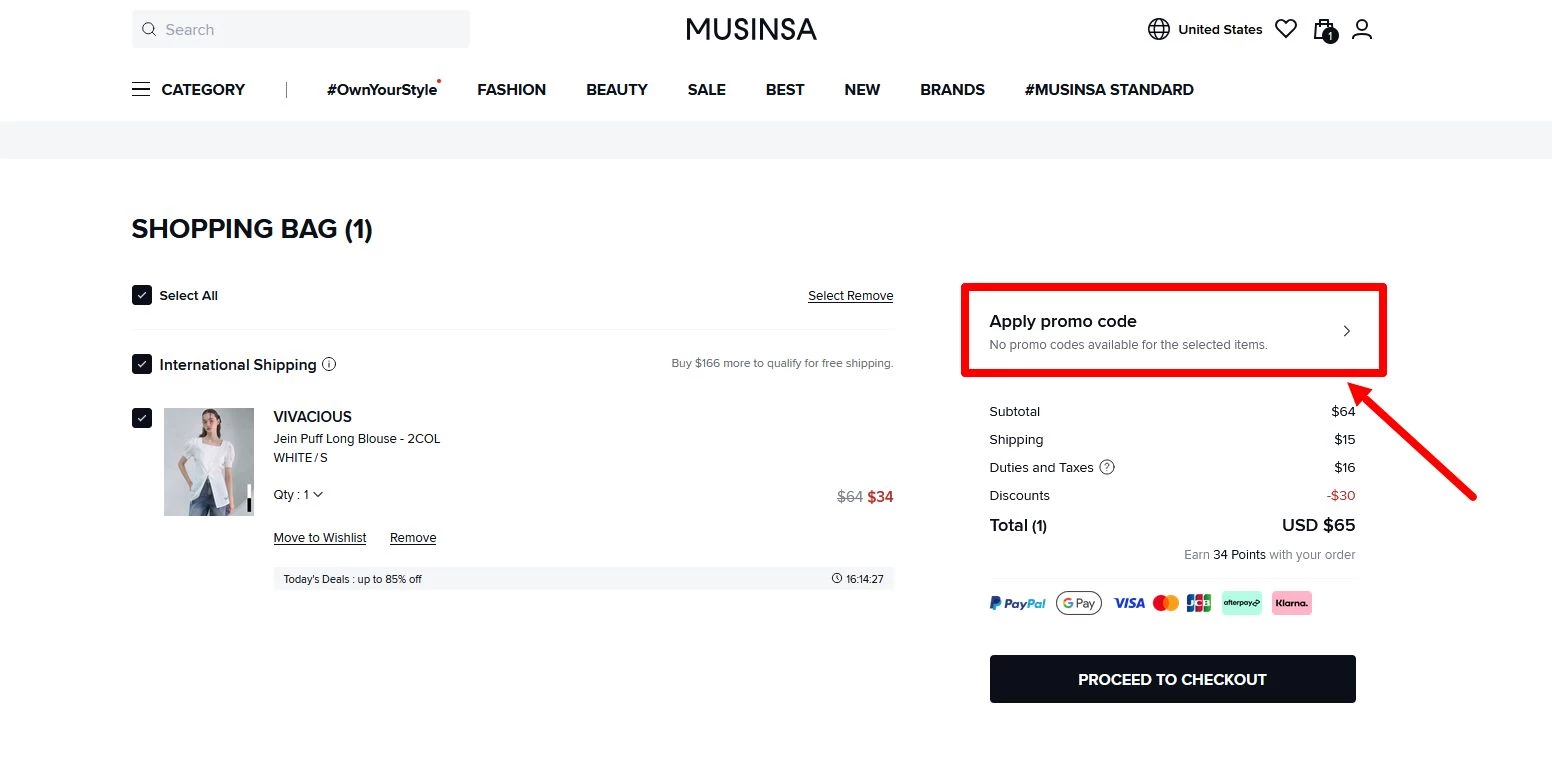
Task: Click the '$34' sale price
Action: tap(880, 496)
